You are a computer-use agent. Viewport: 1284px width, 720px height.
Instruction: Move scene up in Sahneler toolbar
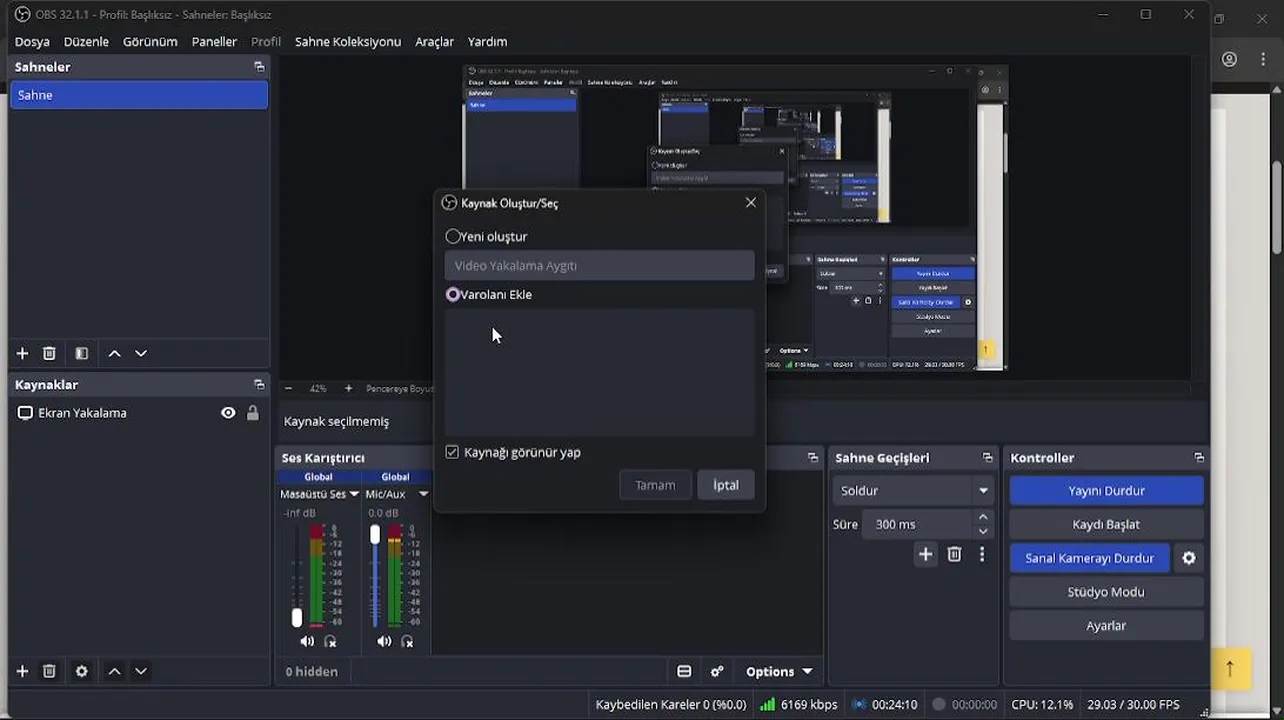click(114, 353)
